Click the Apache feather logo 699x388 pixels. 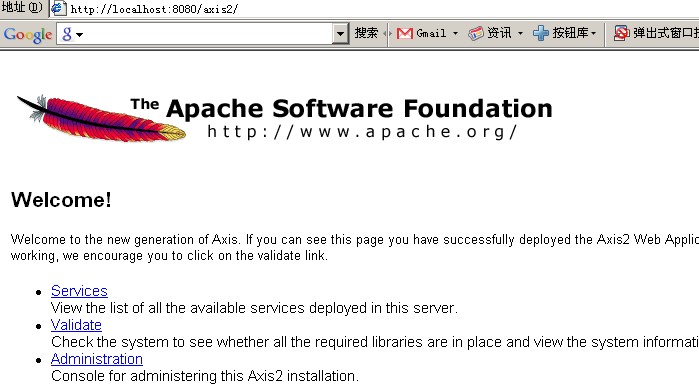pyautogui.click(x=102, y=118)
